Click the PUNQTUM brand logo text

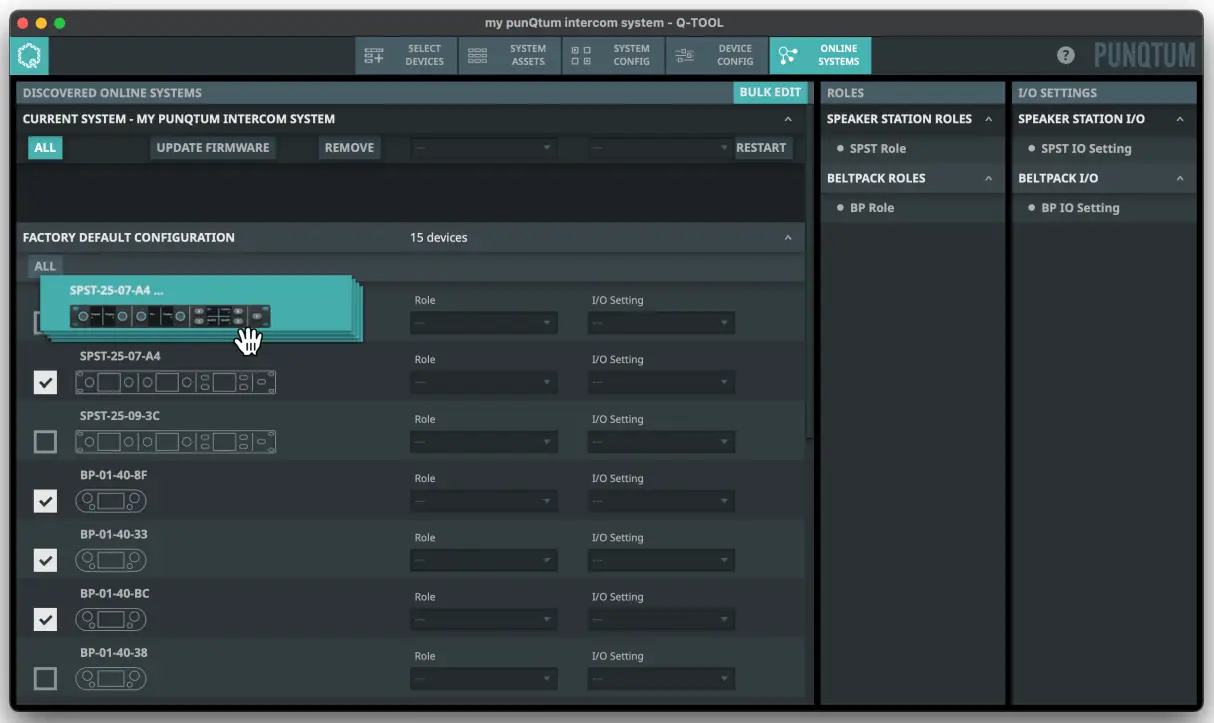tap(1144, 56)
